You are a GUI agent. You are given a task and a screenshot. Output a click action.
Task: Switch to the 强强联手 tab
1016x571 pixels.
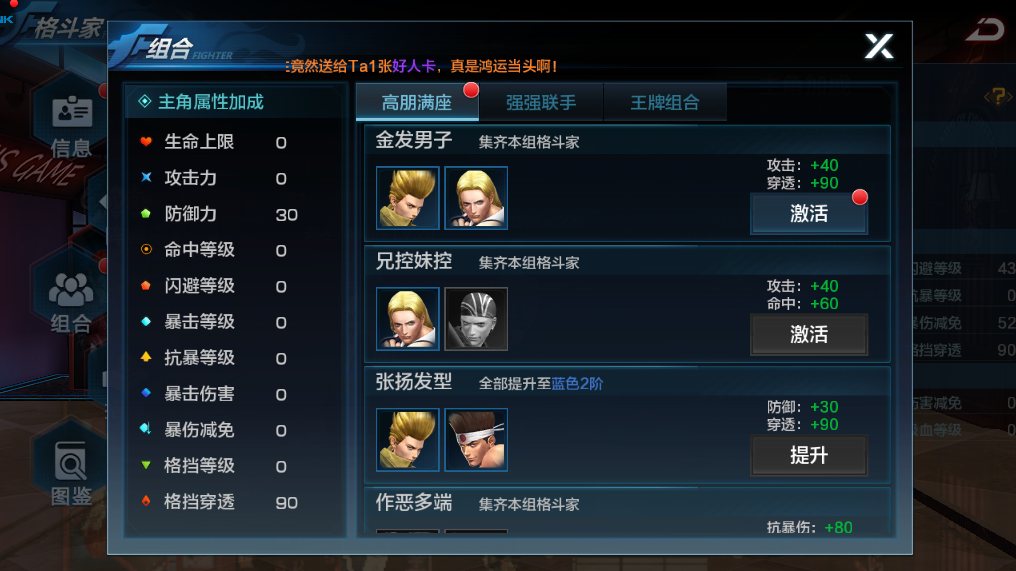[x=541, y=102]
